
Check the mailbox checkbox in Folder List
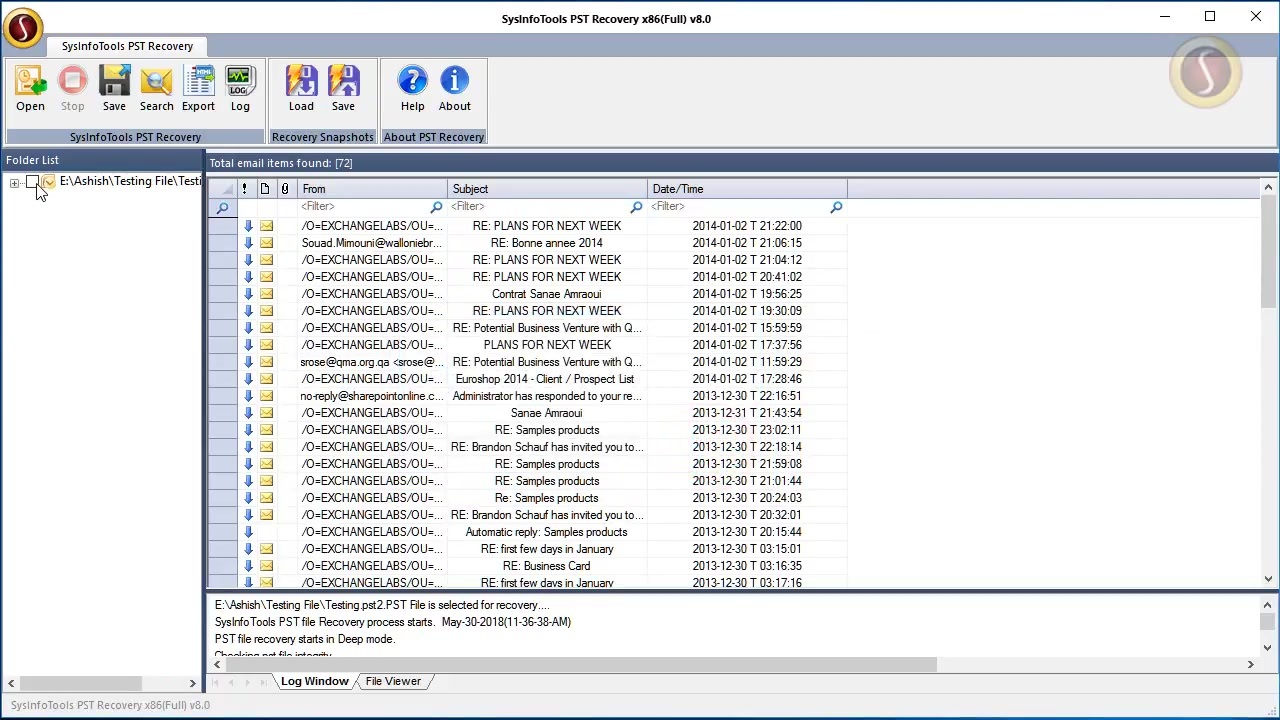[x=33, y=181]
